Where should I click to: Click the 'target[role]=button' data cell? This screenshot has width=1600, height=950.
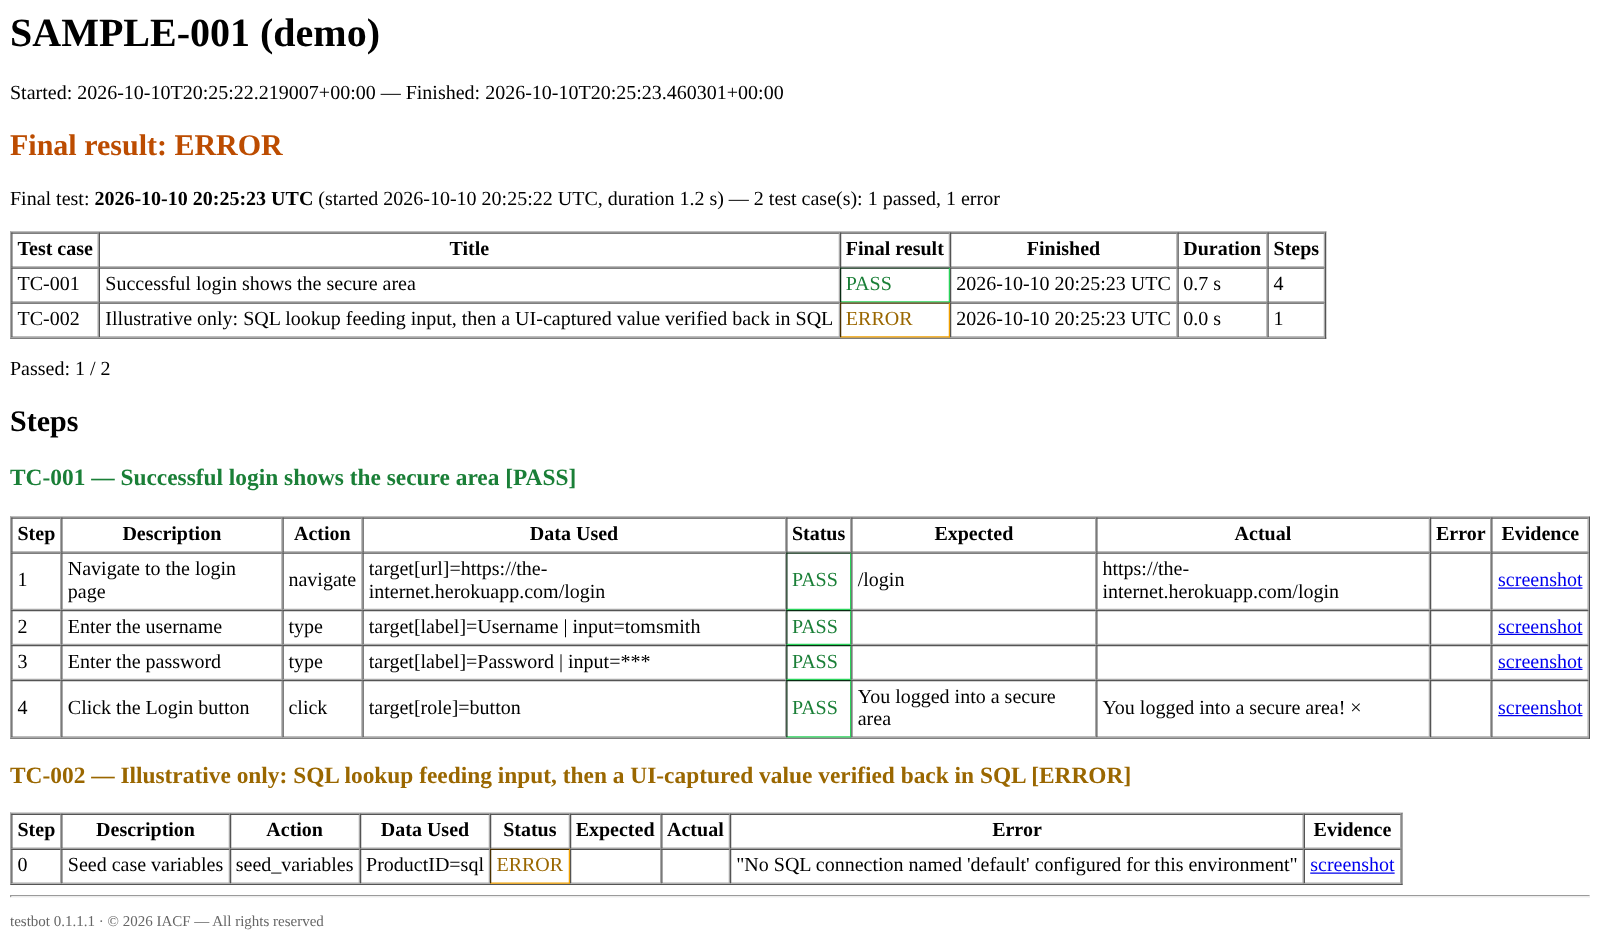click(x=574, y=708)
